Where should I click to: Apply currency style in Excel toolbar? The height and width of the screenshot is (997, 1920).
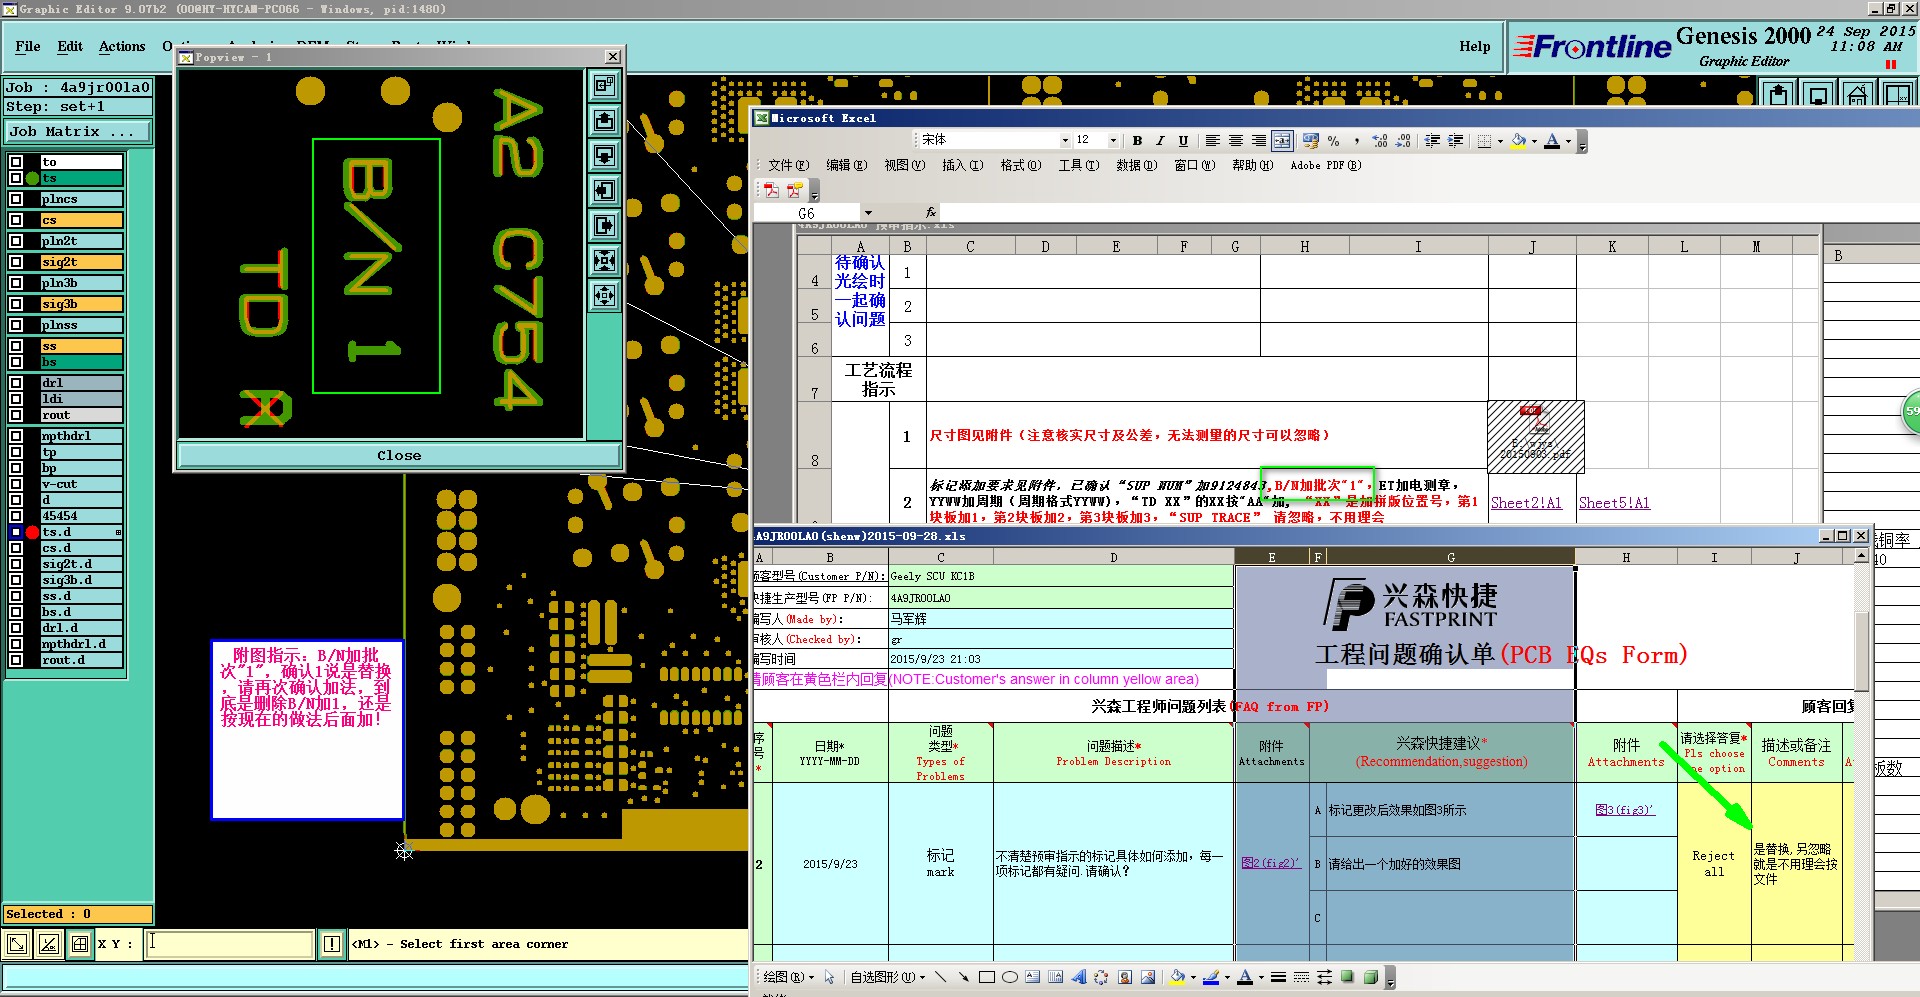(x=1311, y=141)
